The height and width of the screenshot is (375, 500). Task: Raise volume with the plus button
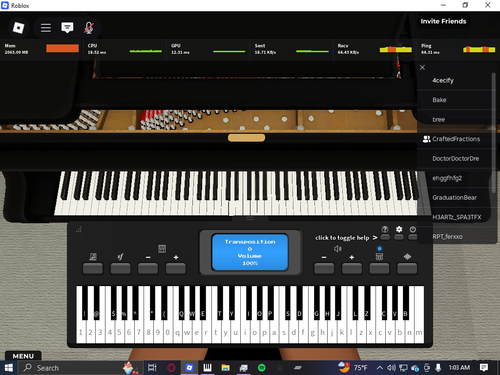pyautogui.click(x=352, y=268)
